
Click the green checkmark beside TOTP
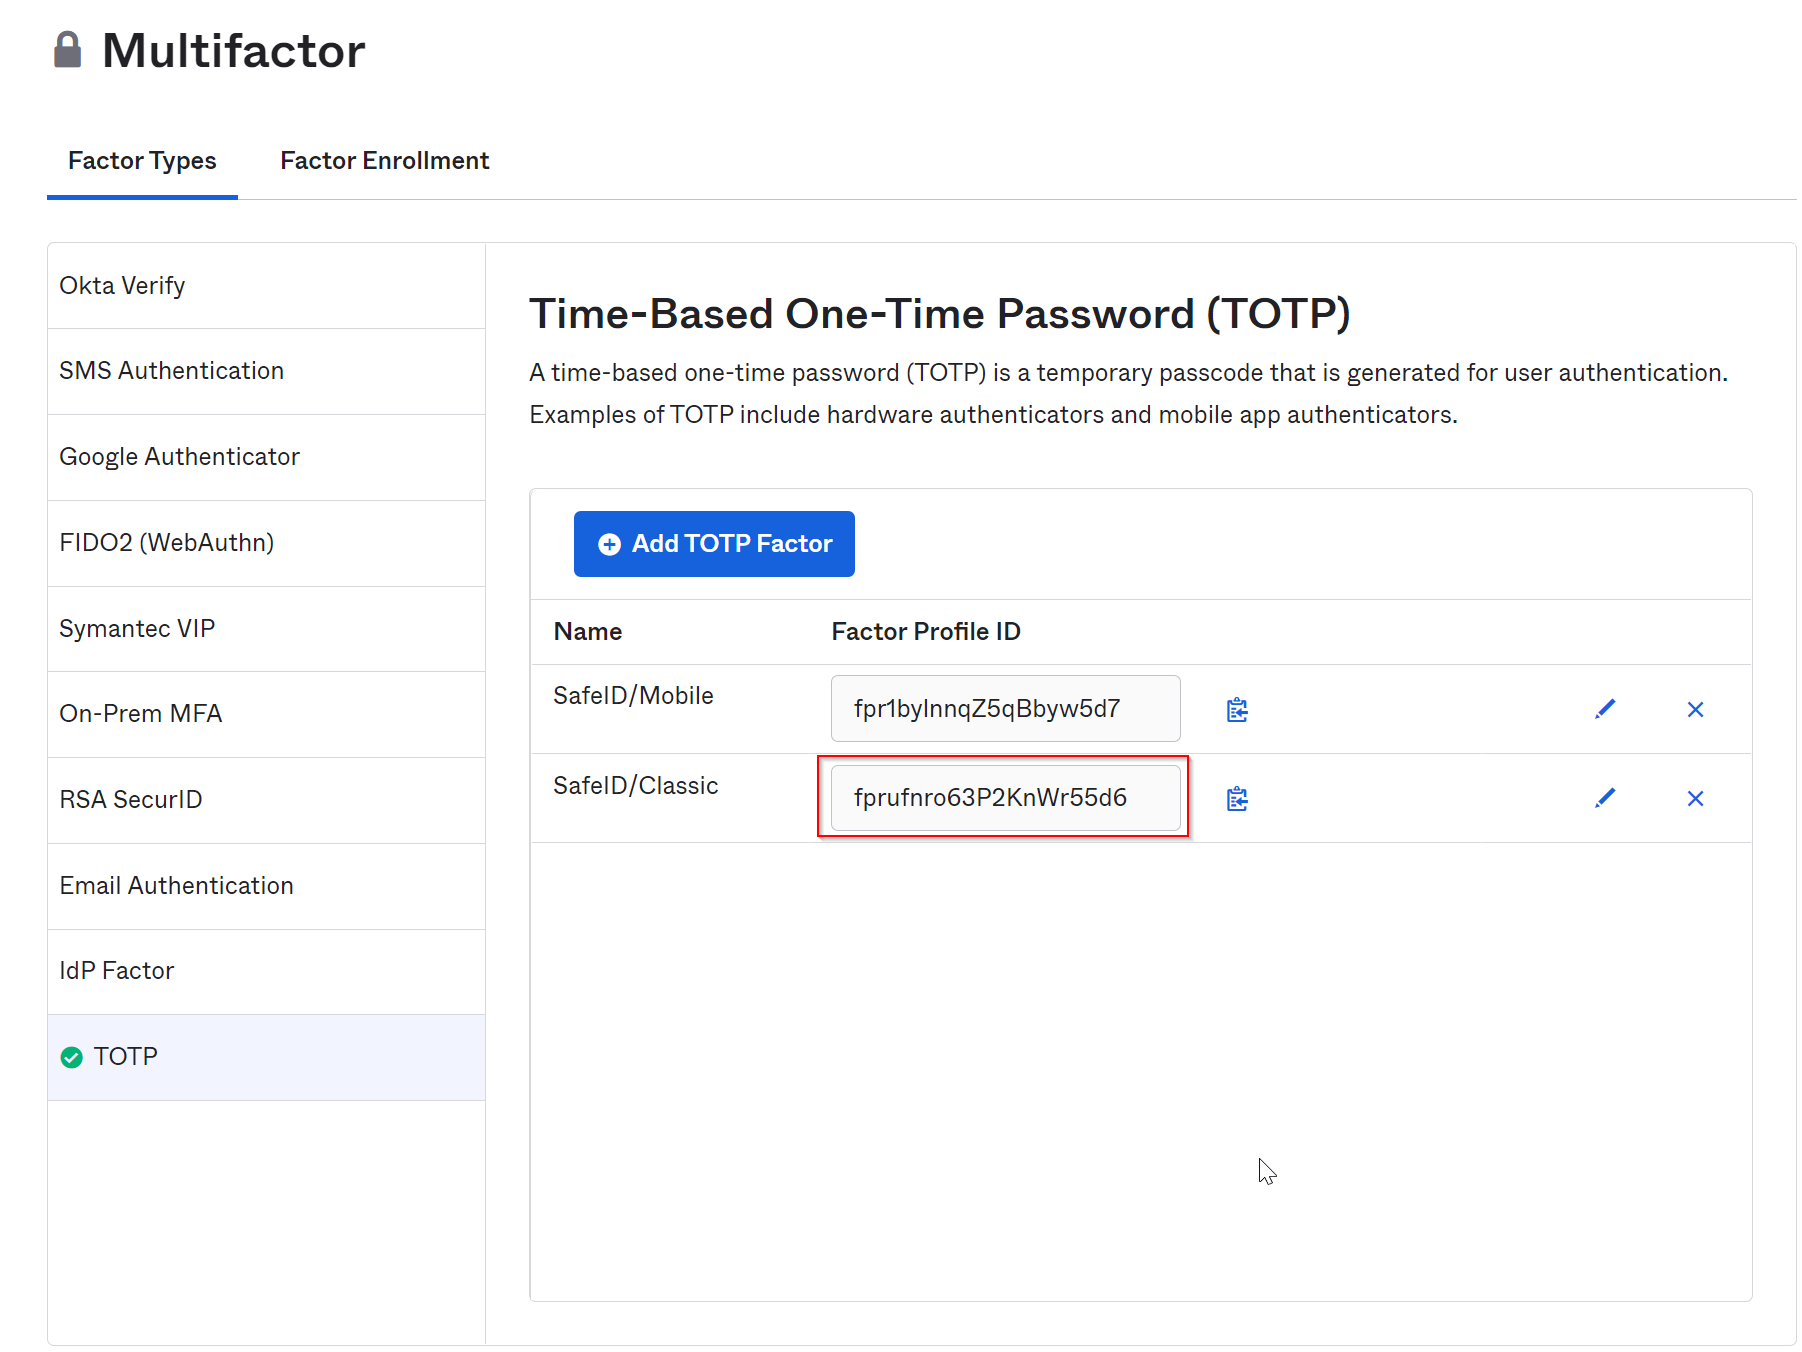point(72,1057)
